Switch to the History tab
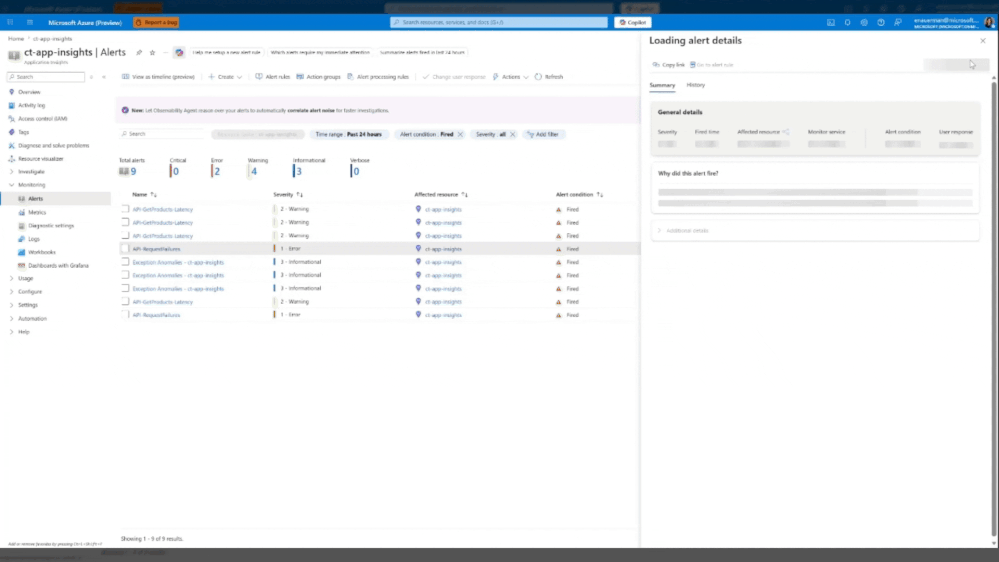The height and width of the screenshot is (562, 999). click(x=696, y=85)
